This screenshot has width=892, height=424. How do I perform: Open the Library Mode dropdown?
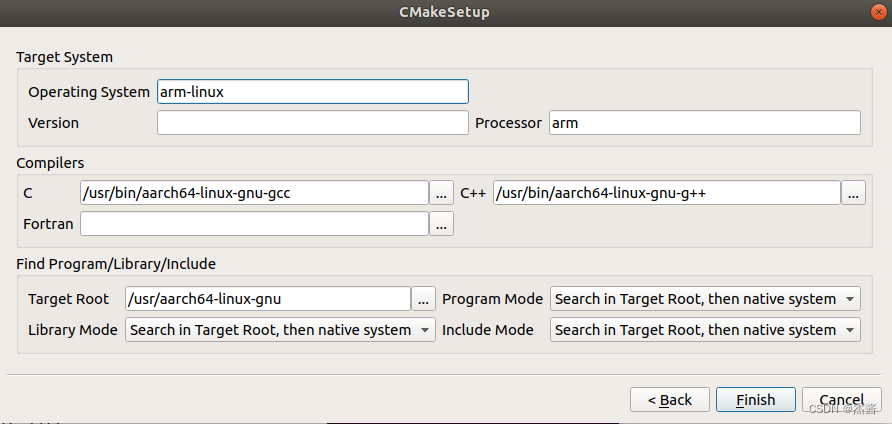(x=280, y=330)
